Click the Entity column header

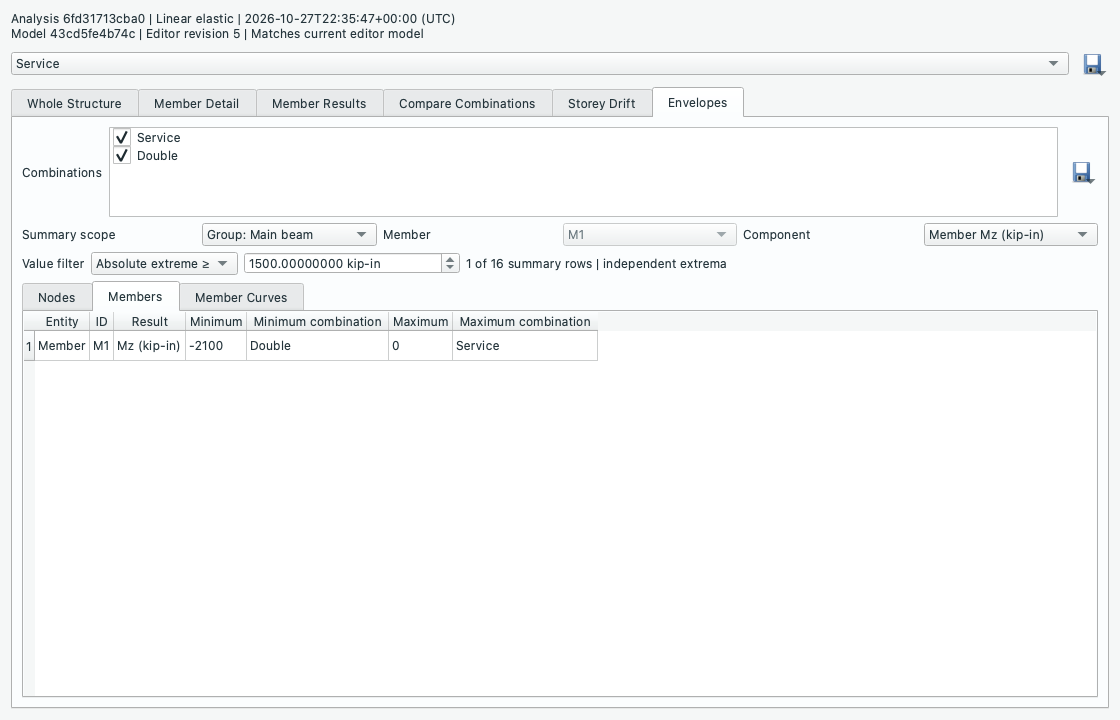(61, 321)
